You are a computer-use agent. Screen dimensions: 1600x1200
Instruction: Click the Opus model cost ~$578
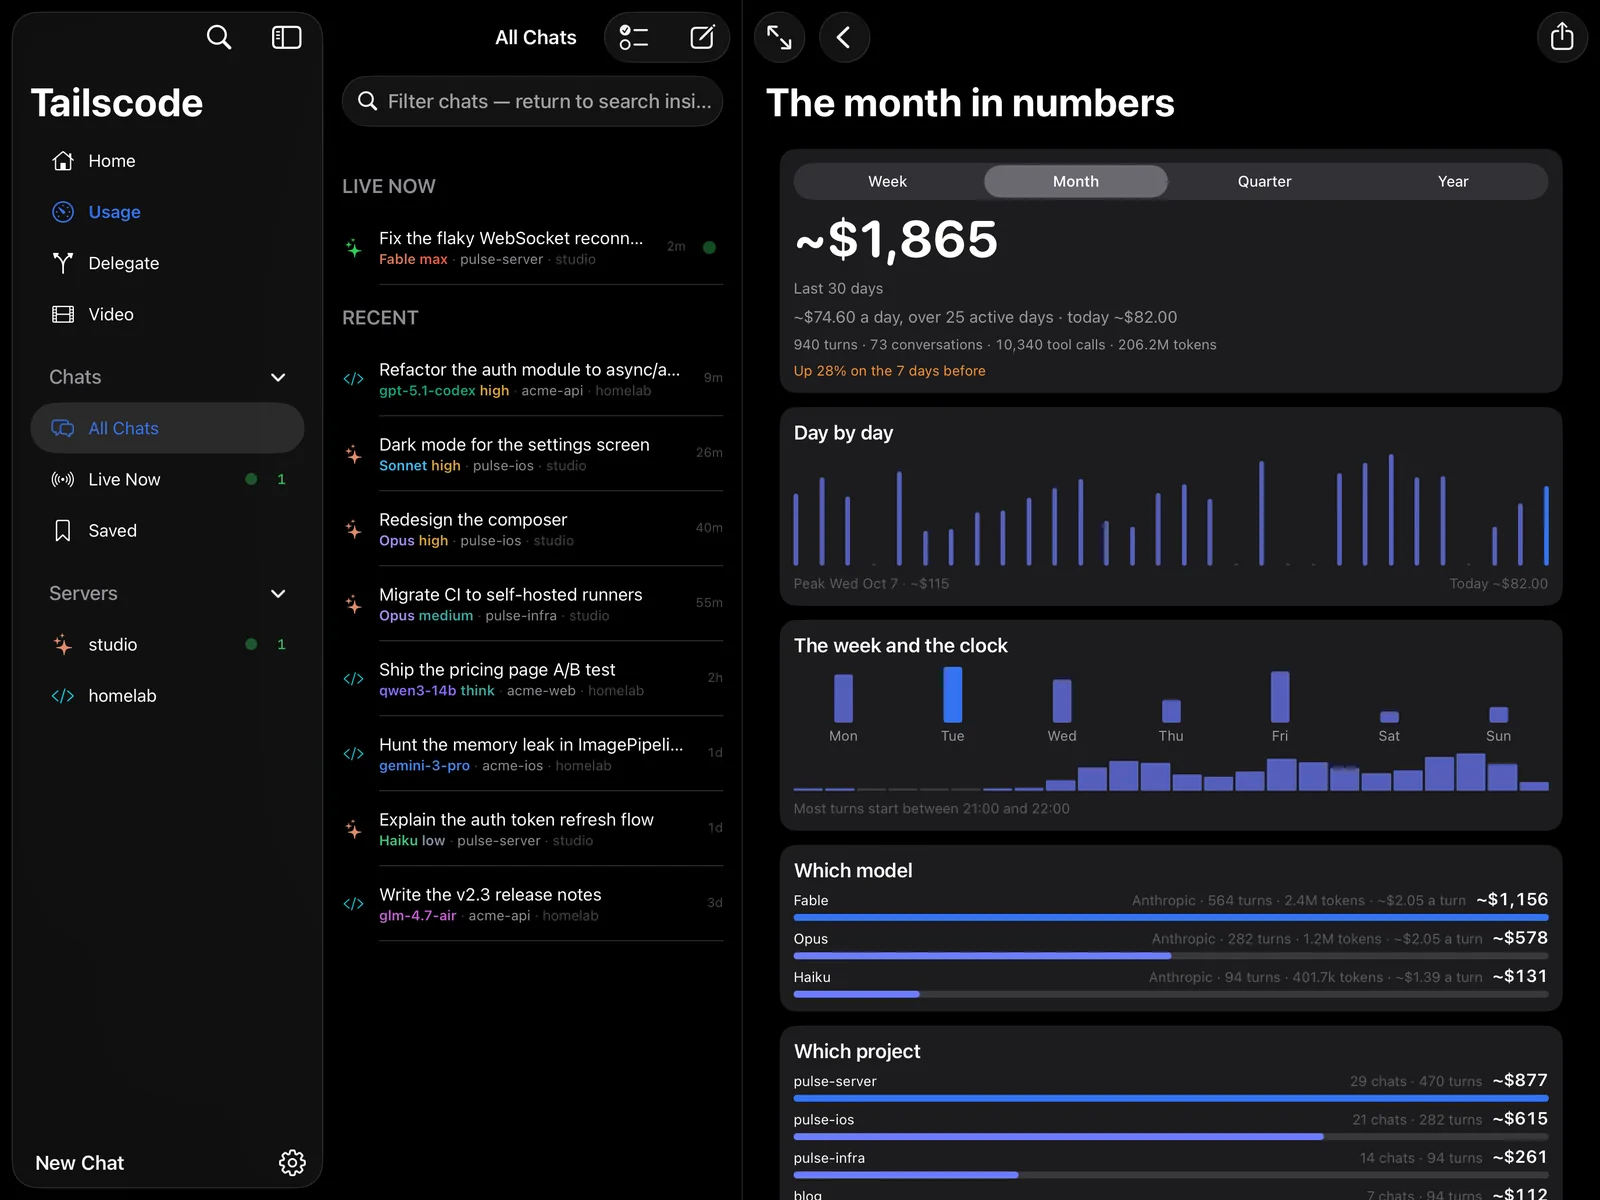pos(1520,938)
